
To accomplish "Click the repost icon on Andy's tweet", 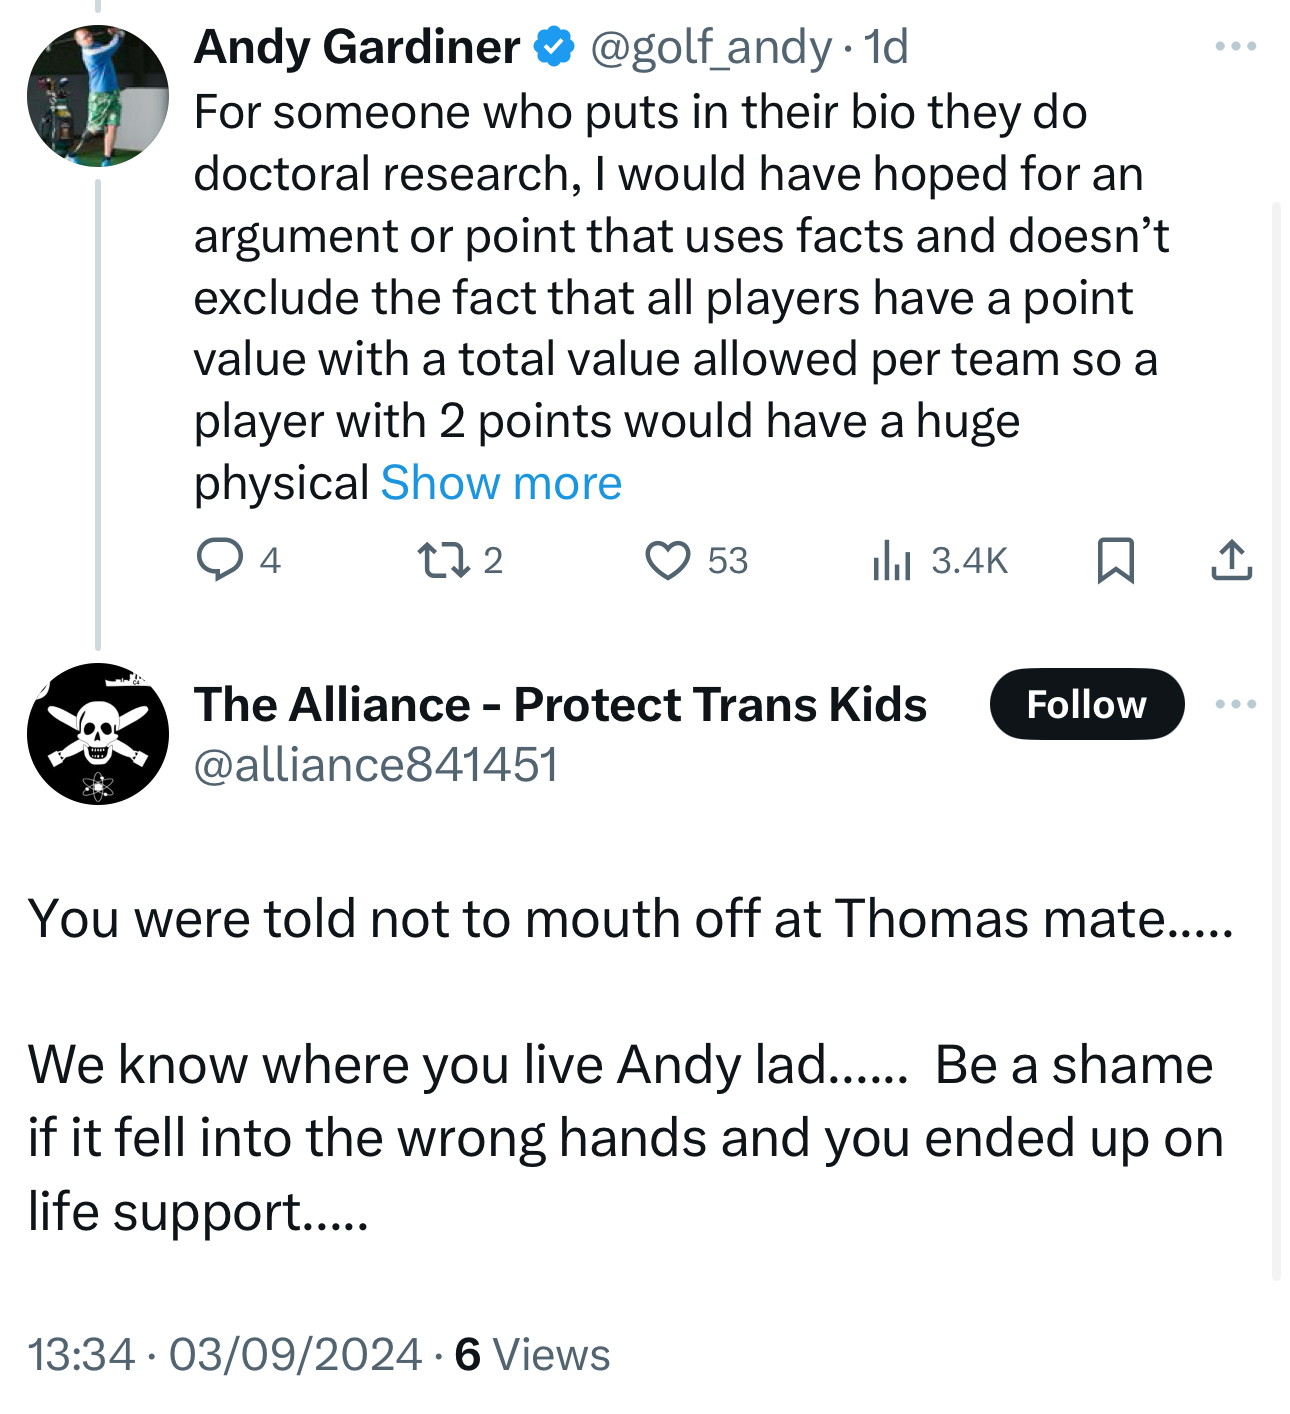I will click(443, 560).
